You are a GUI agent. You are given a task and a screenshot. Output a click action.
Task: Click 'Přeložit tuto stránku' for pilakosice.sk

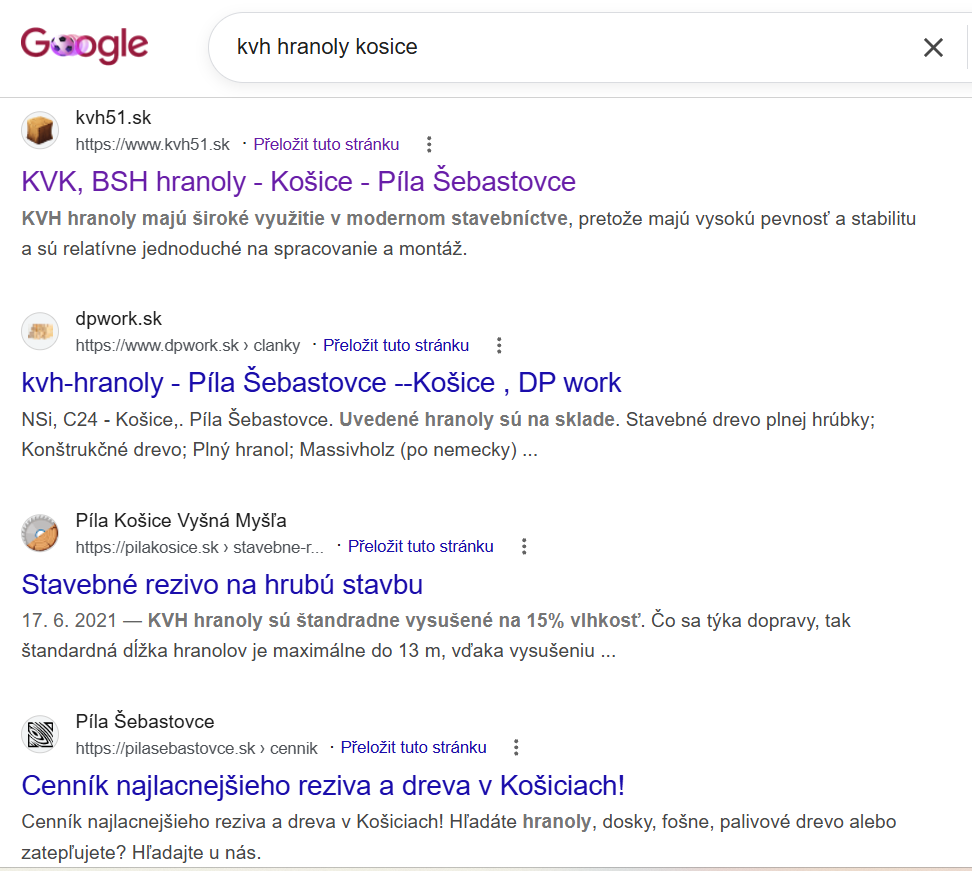[420, 546]
